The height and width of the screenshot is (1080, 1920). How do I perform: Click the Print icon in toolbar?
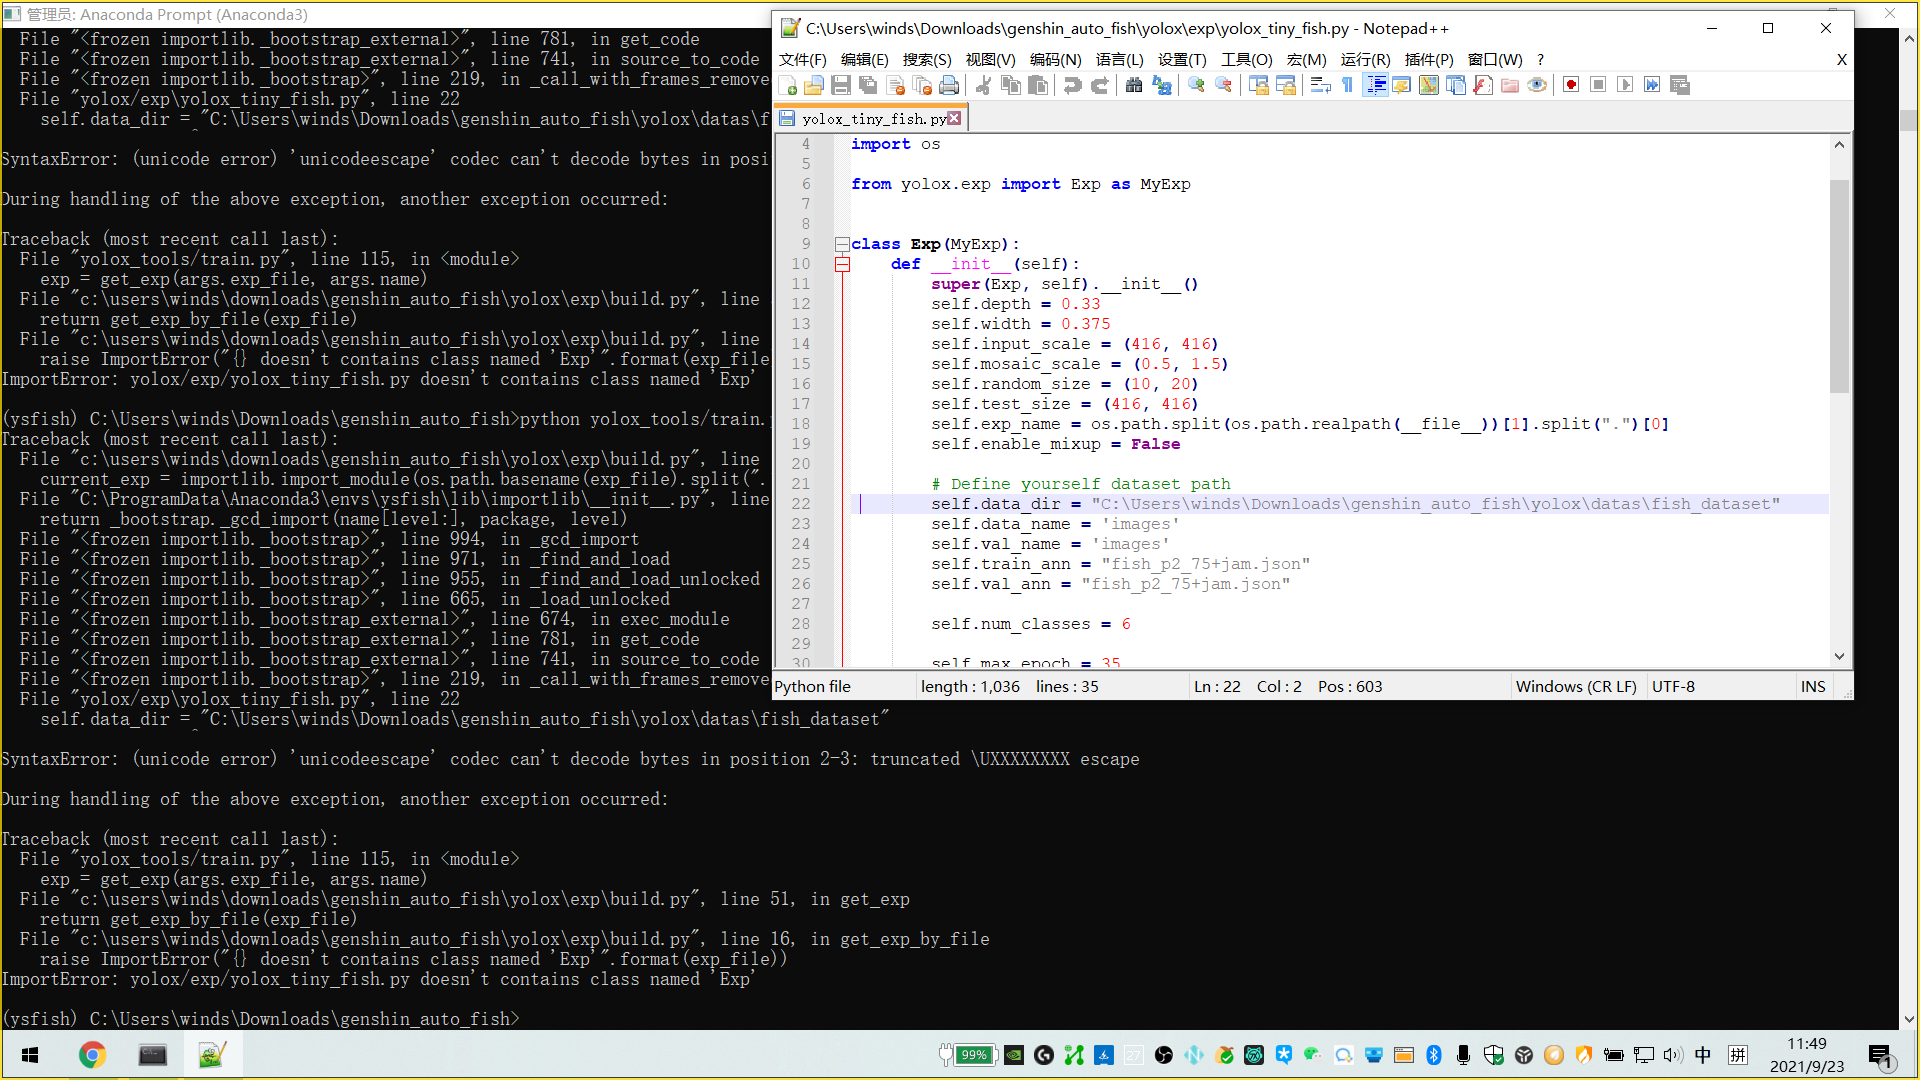(949, 86)
